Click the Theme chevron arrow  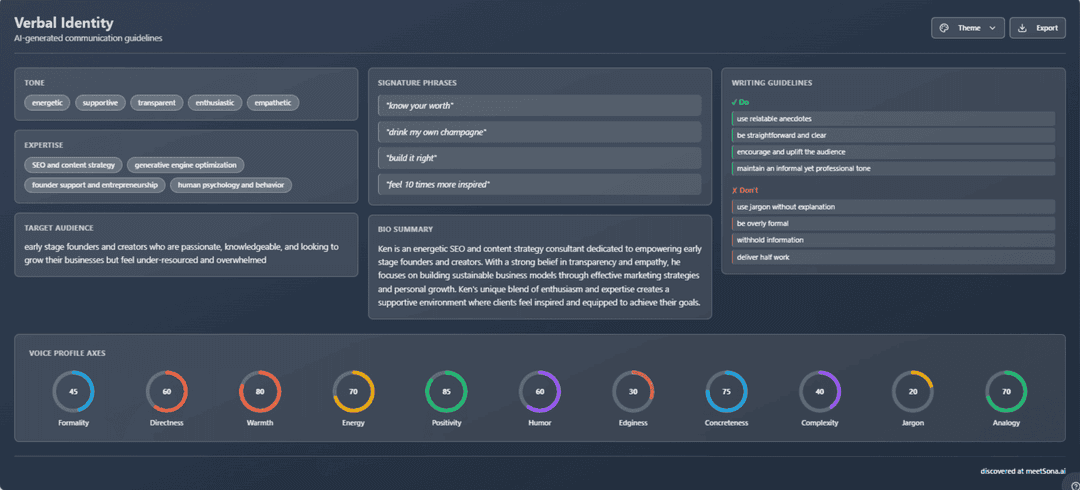pyautogui.click(x=992, y=28)
